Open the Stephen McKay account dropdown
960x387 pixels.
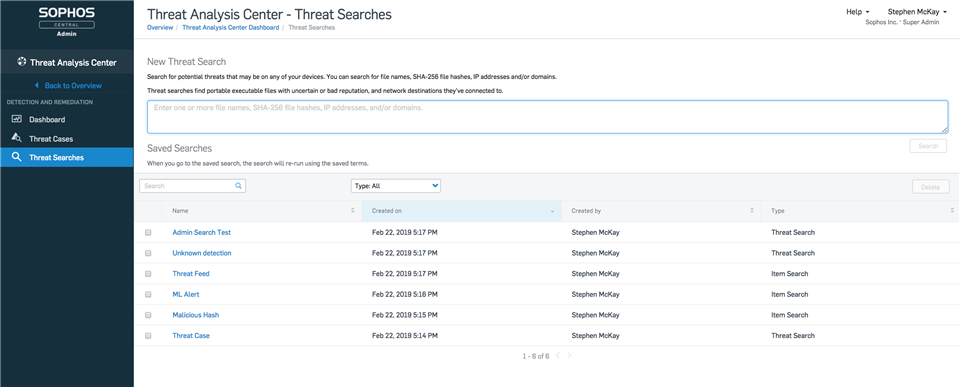(x=917, y=12)
